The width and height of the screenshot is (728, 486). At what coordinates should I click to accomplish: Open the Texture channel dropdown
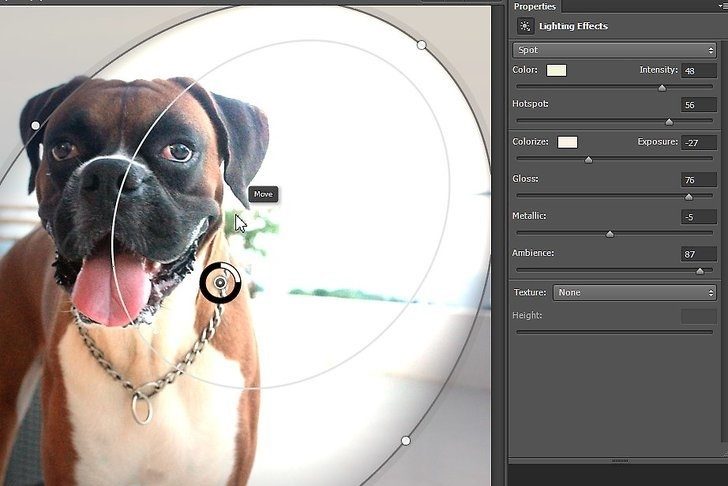pos(634,292)
